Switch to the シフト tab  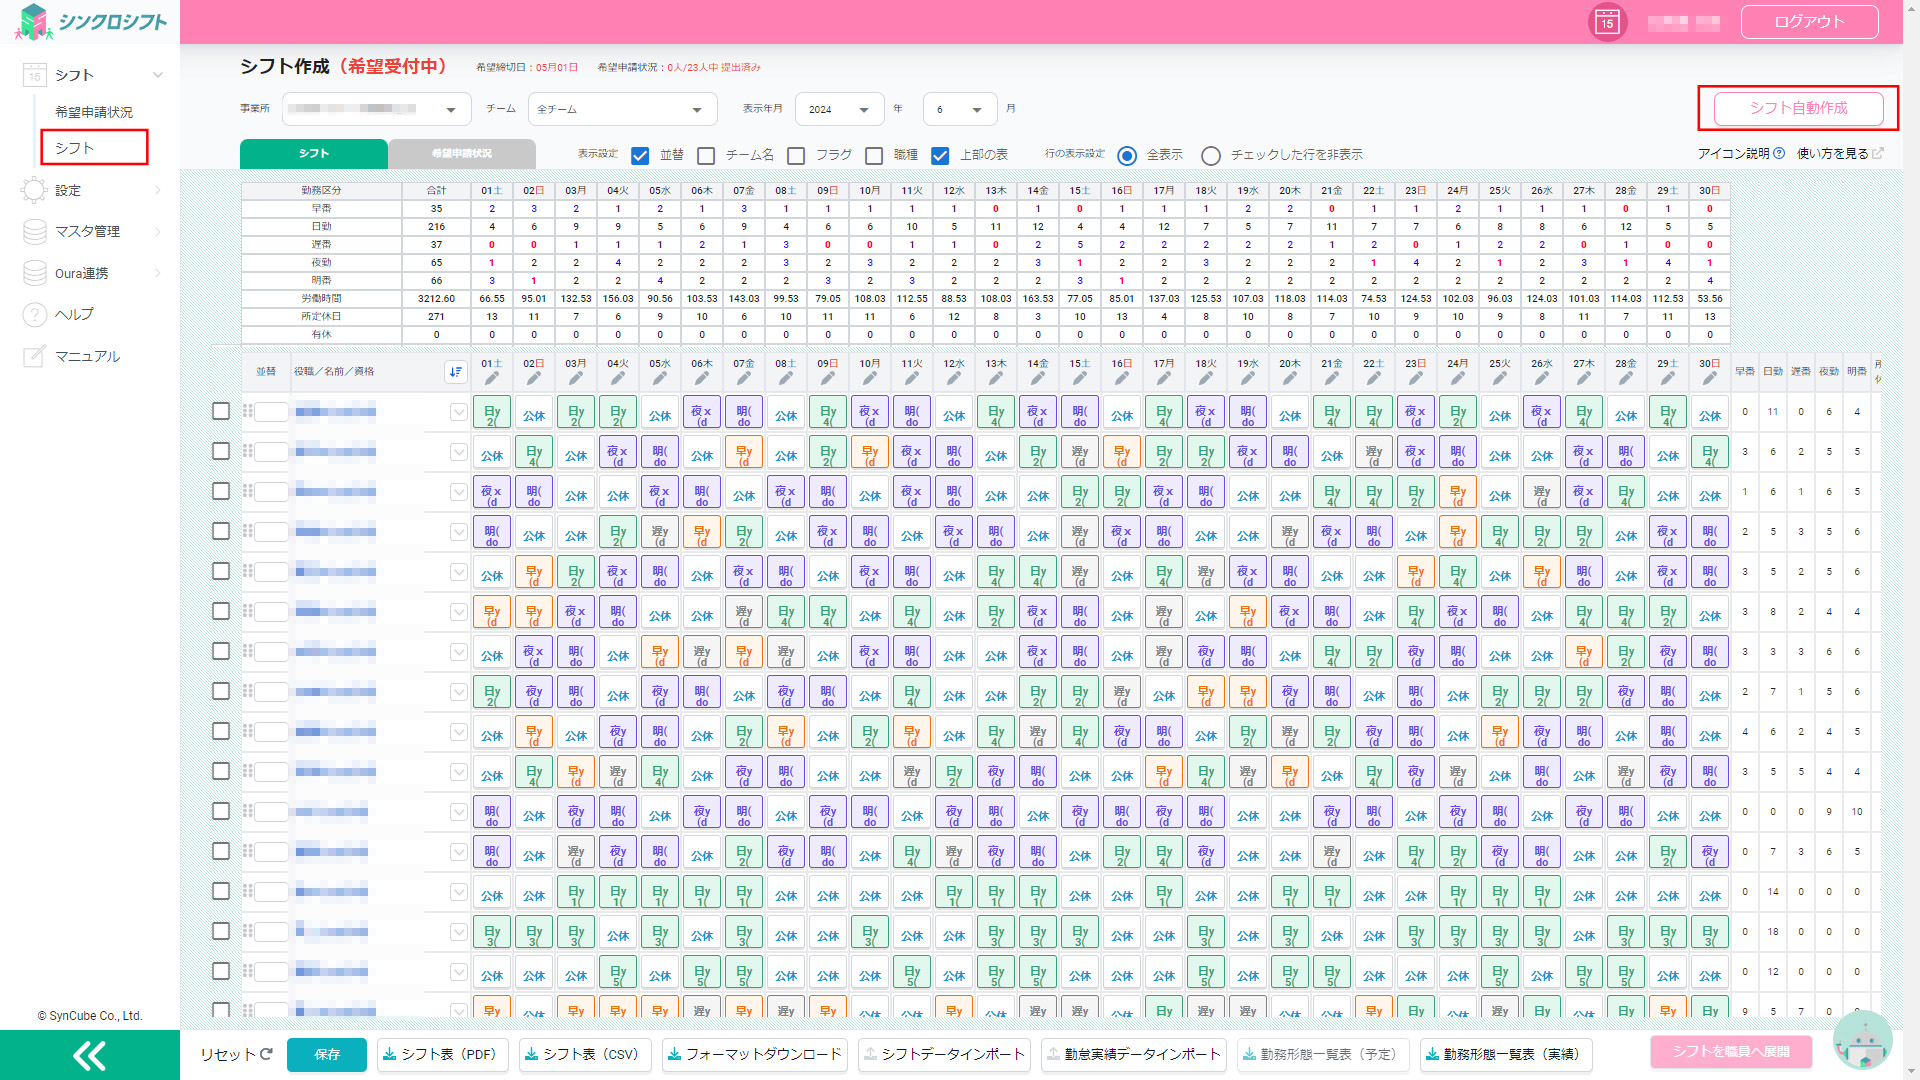coord(314,153)
